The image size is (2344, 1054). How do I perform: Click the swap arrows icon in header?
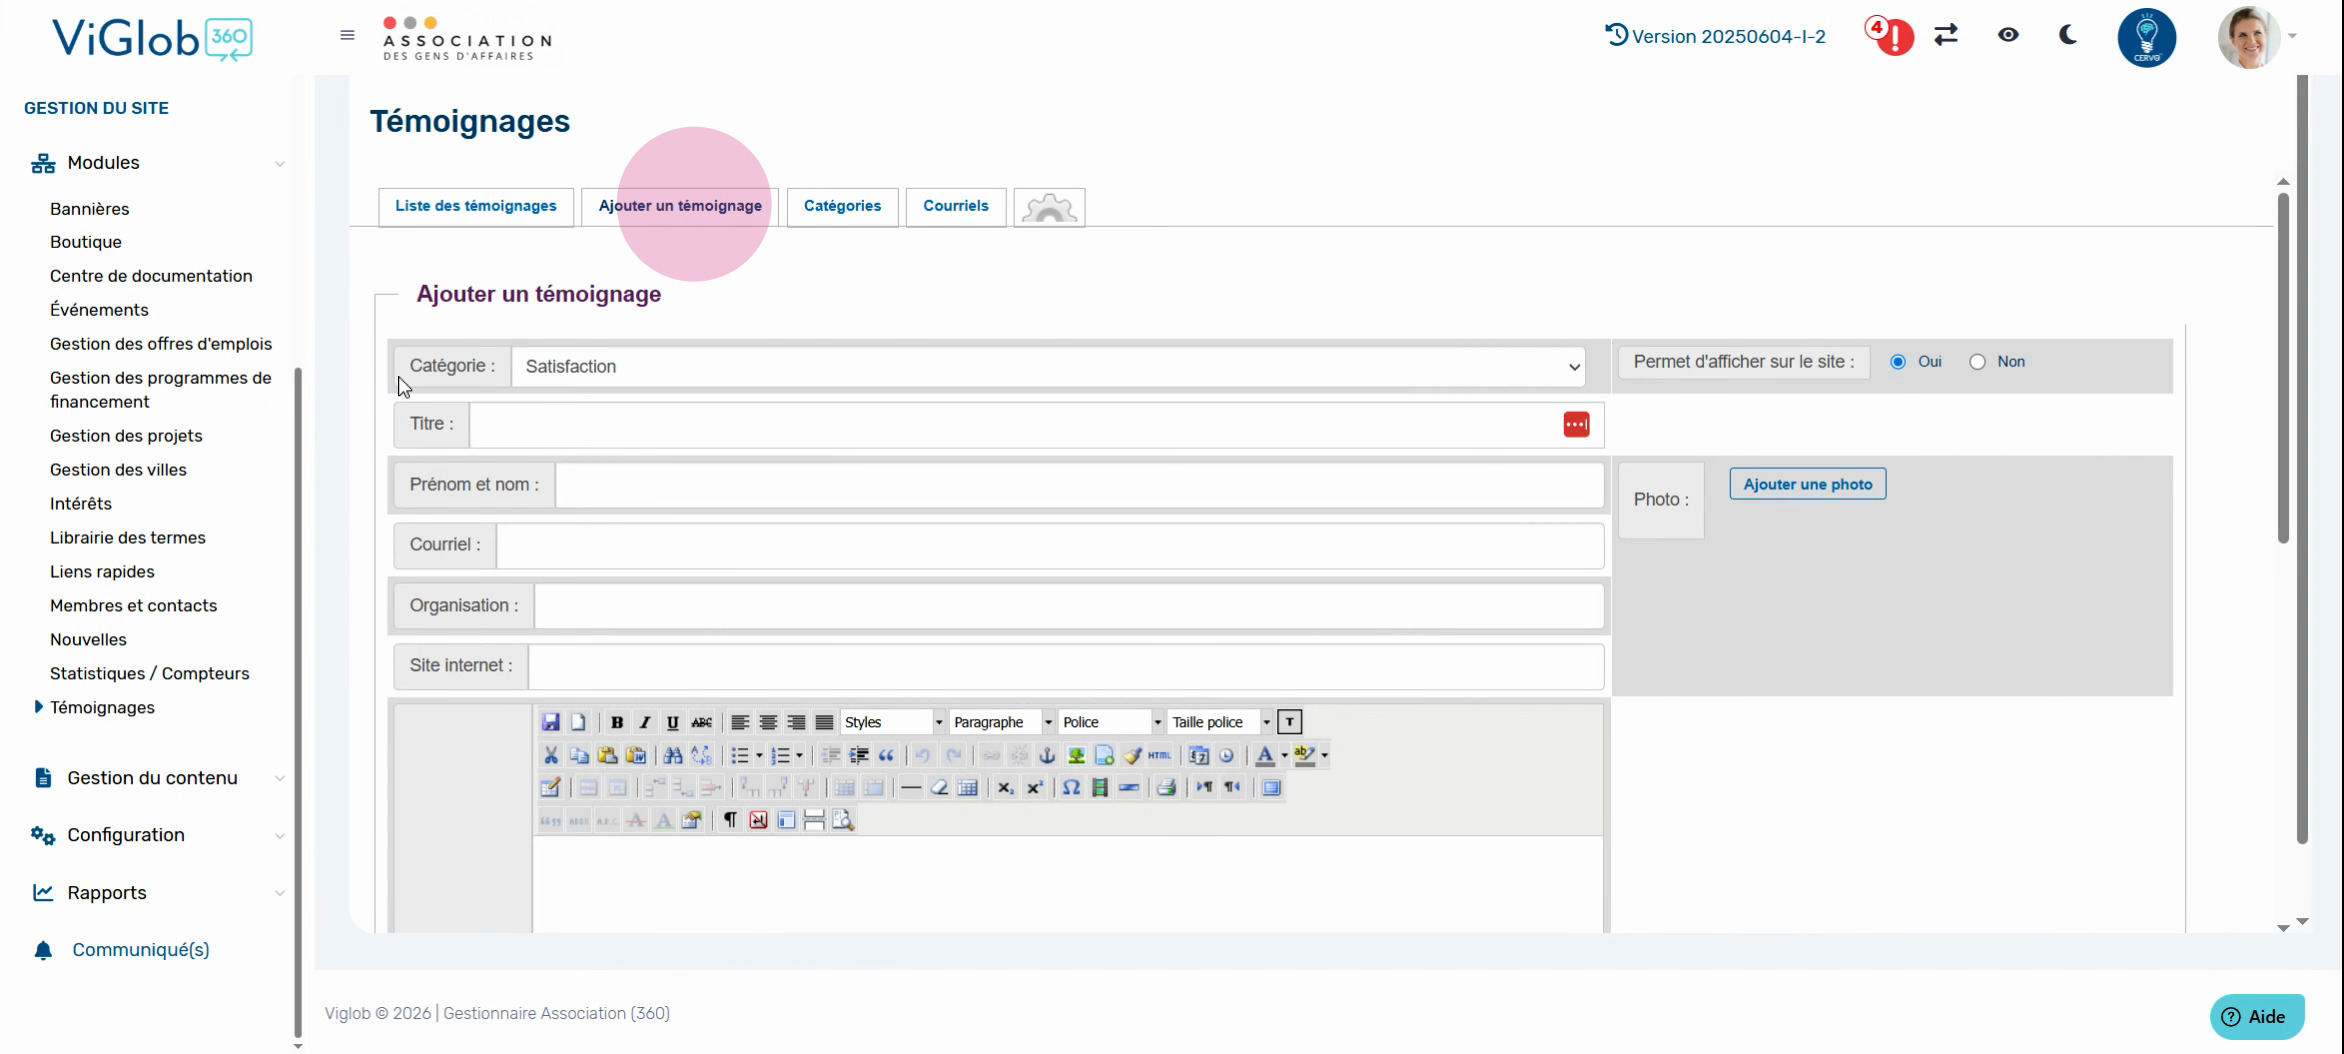click(x=1946, y=36)
